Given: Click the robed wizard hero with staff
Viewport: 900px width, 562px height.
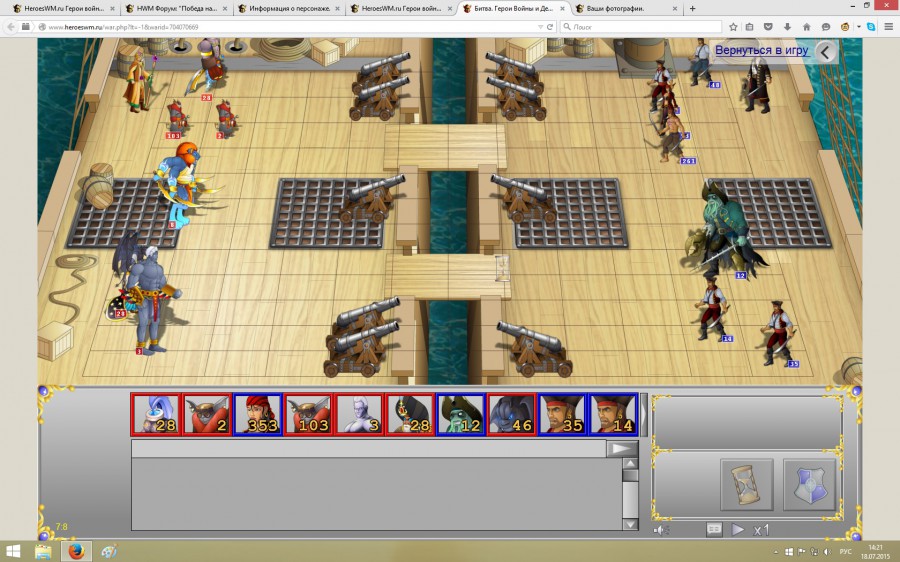Looking at the screenshot, I should [138, 80].
